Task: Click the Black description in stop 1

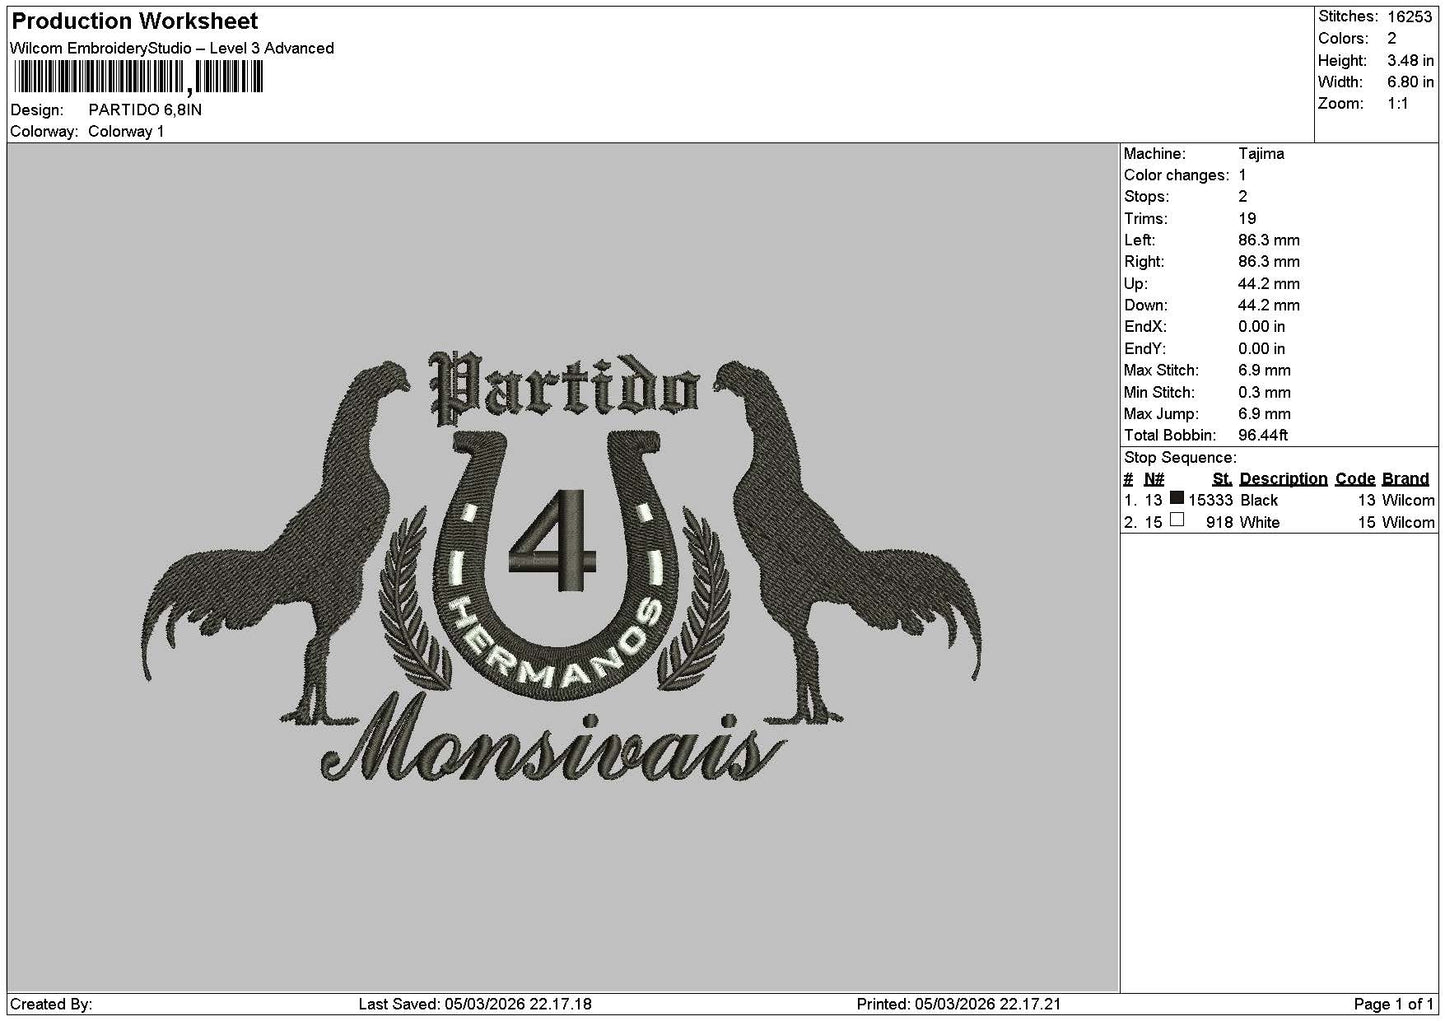Action: 1259,501
